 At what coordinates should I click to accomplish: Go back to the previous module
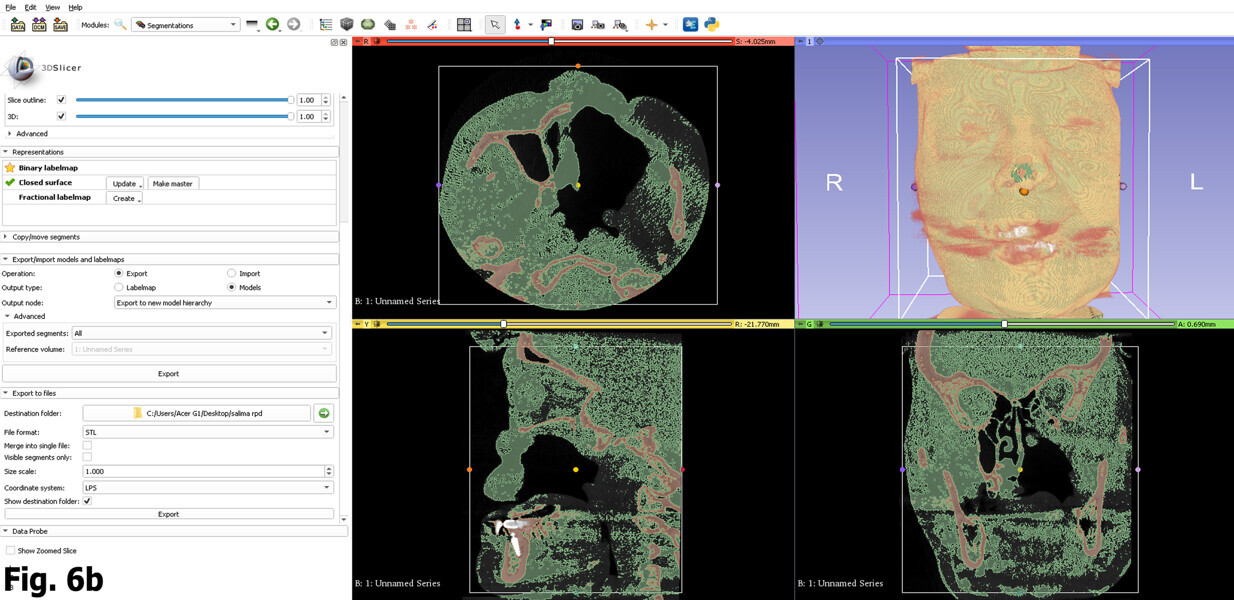[x=272, y=25]
